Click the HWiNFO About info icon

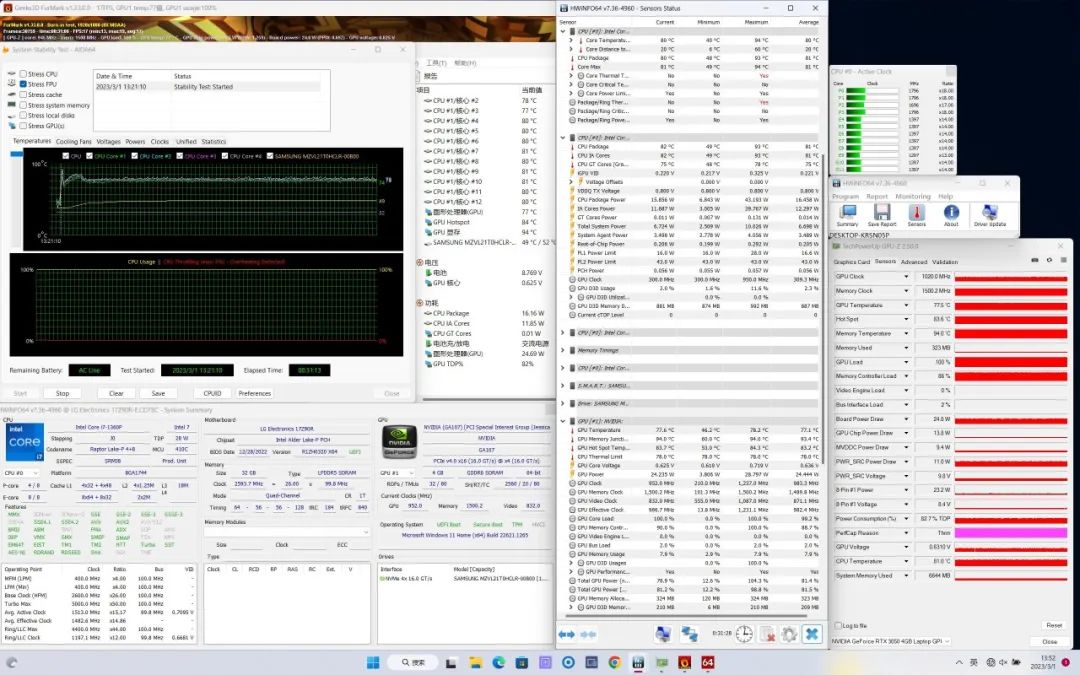tap(951, 214)
